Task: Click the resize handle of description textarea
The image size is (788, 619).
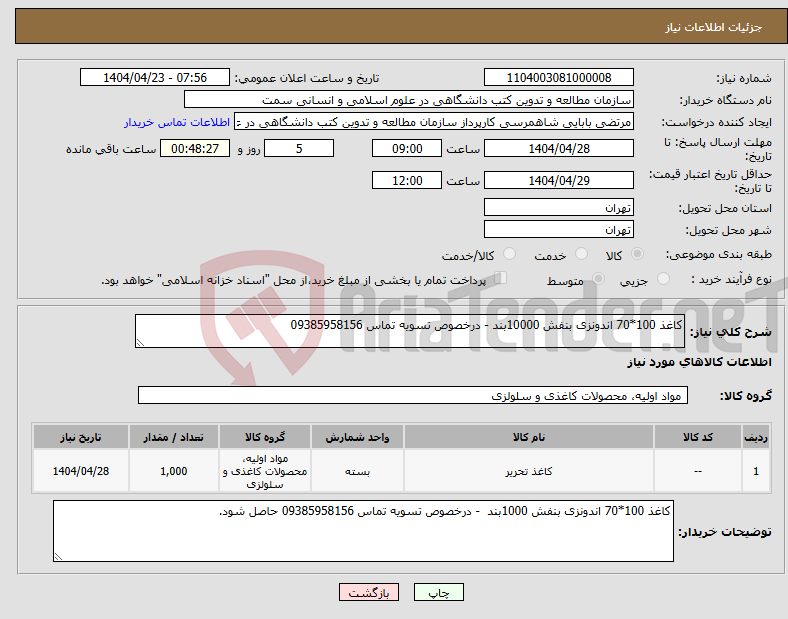Action: pos(140,343)
